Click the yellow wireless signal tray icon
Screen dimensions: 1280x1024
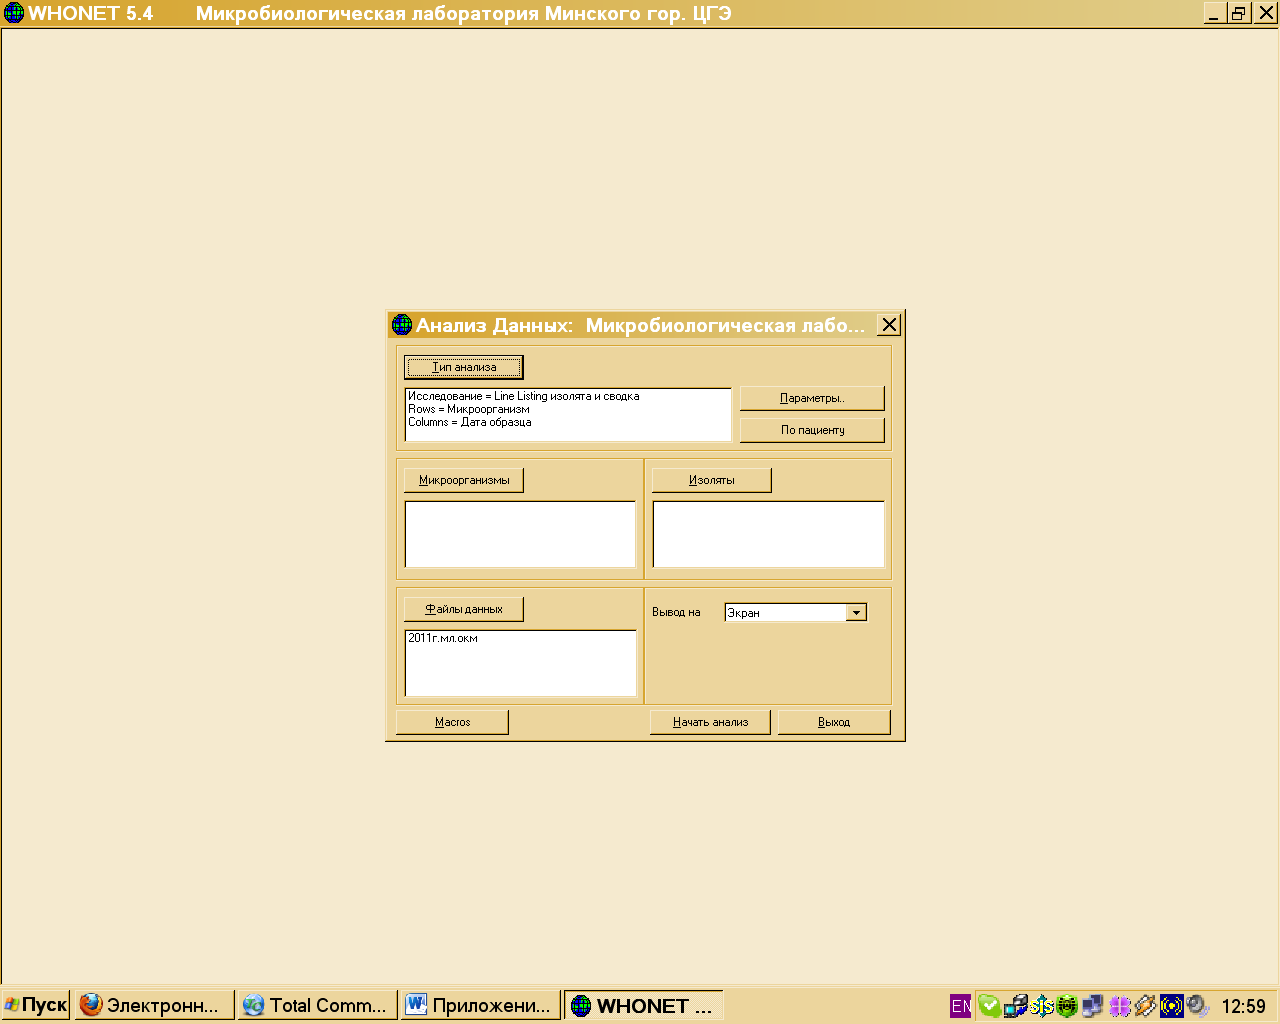click(1171, 1006)
